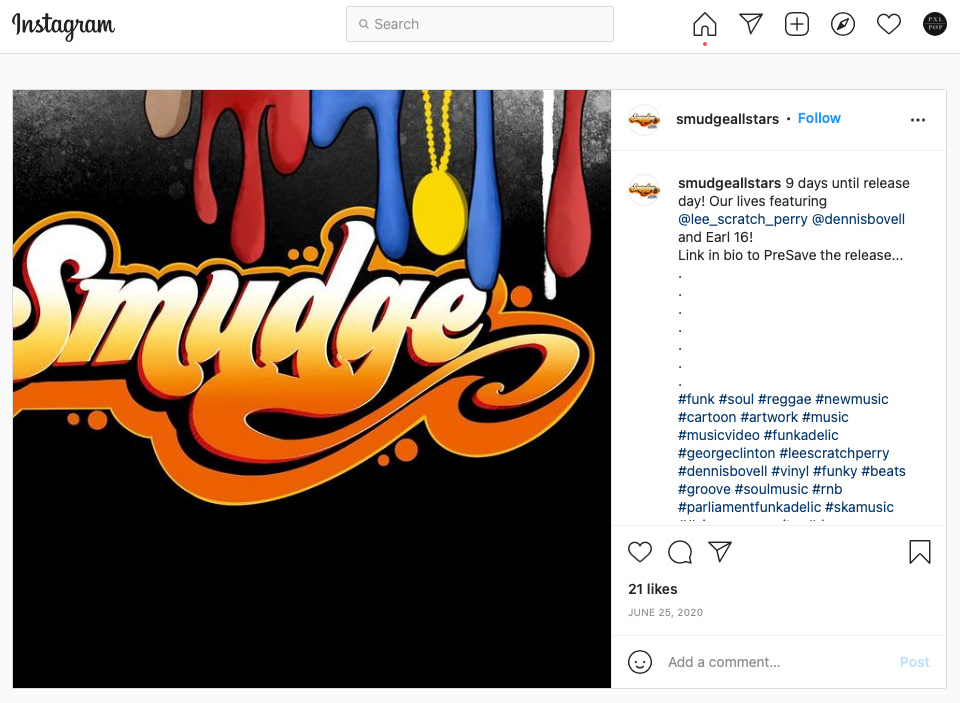Image resolution: width=960 pixels, height=703 pixels.
Task: Click the Instagram logo
Action: [63, 26]
